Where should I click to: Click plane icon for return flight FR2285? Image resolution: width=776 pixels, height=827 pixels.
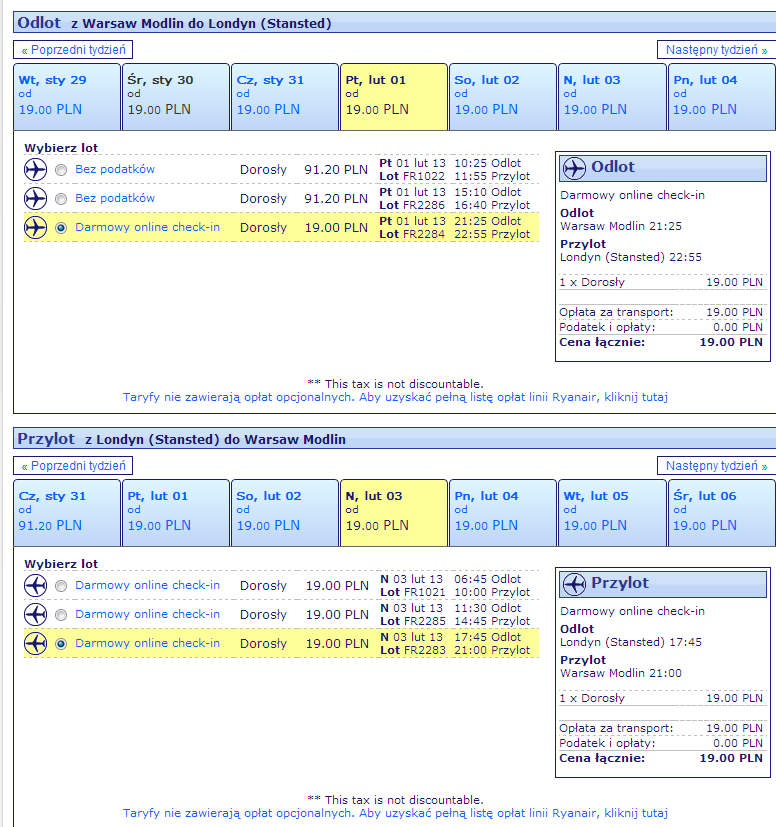(x=35, y=615)
